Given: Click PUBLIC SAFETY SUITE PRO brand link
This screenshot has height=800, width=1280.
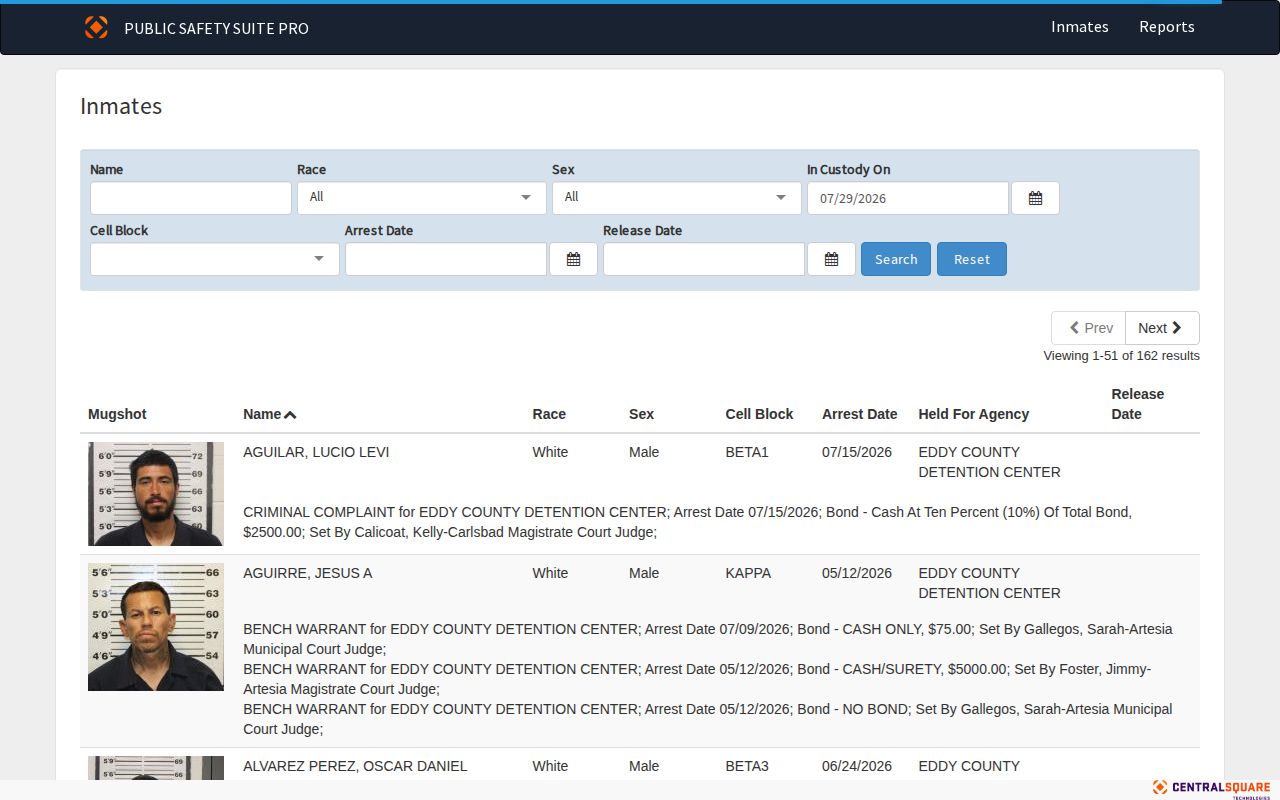Looking at the screenshot, I should pyautogui.click(x=216, y=28).
